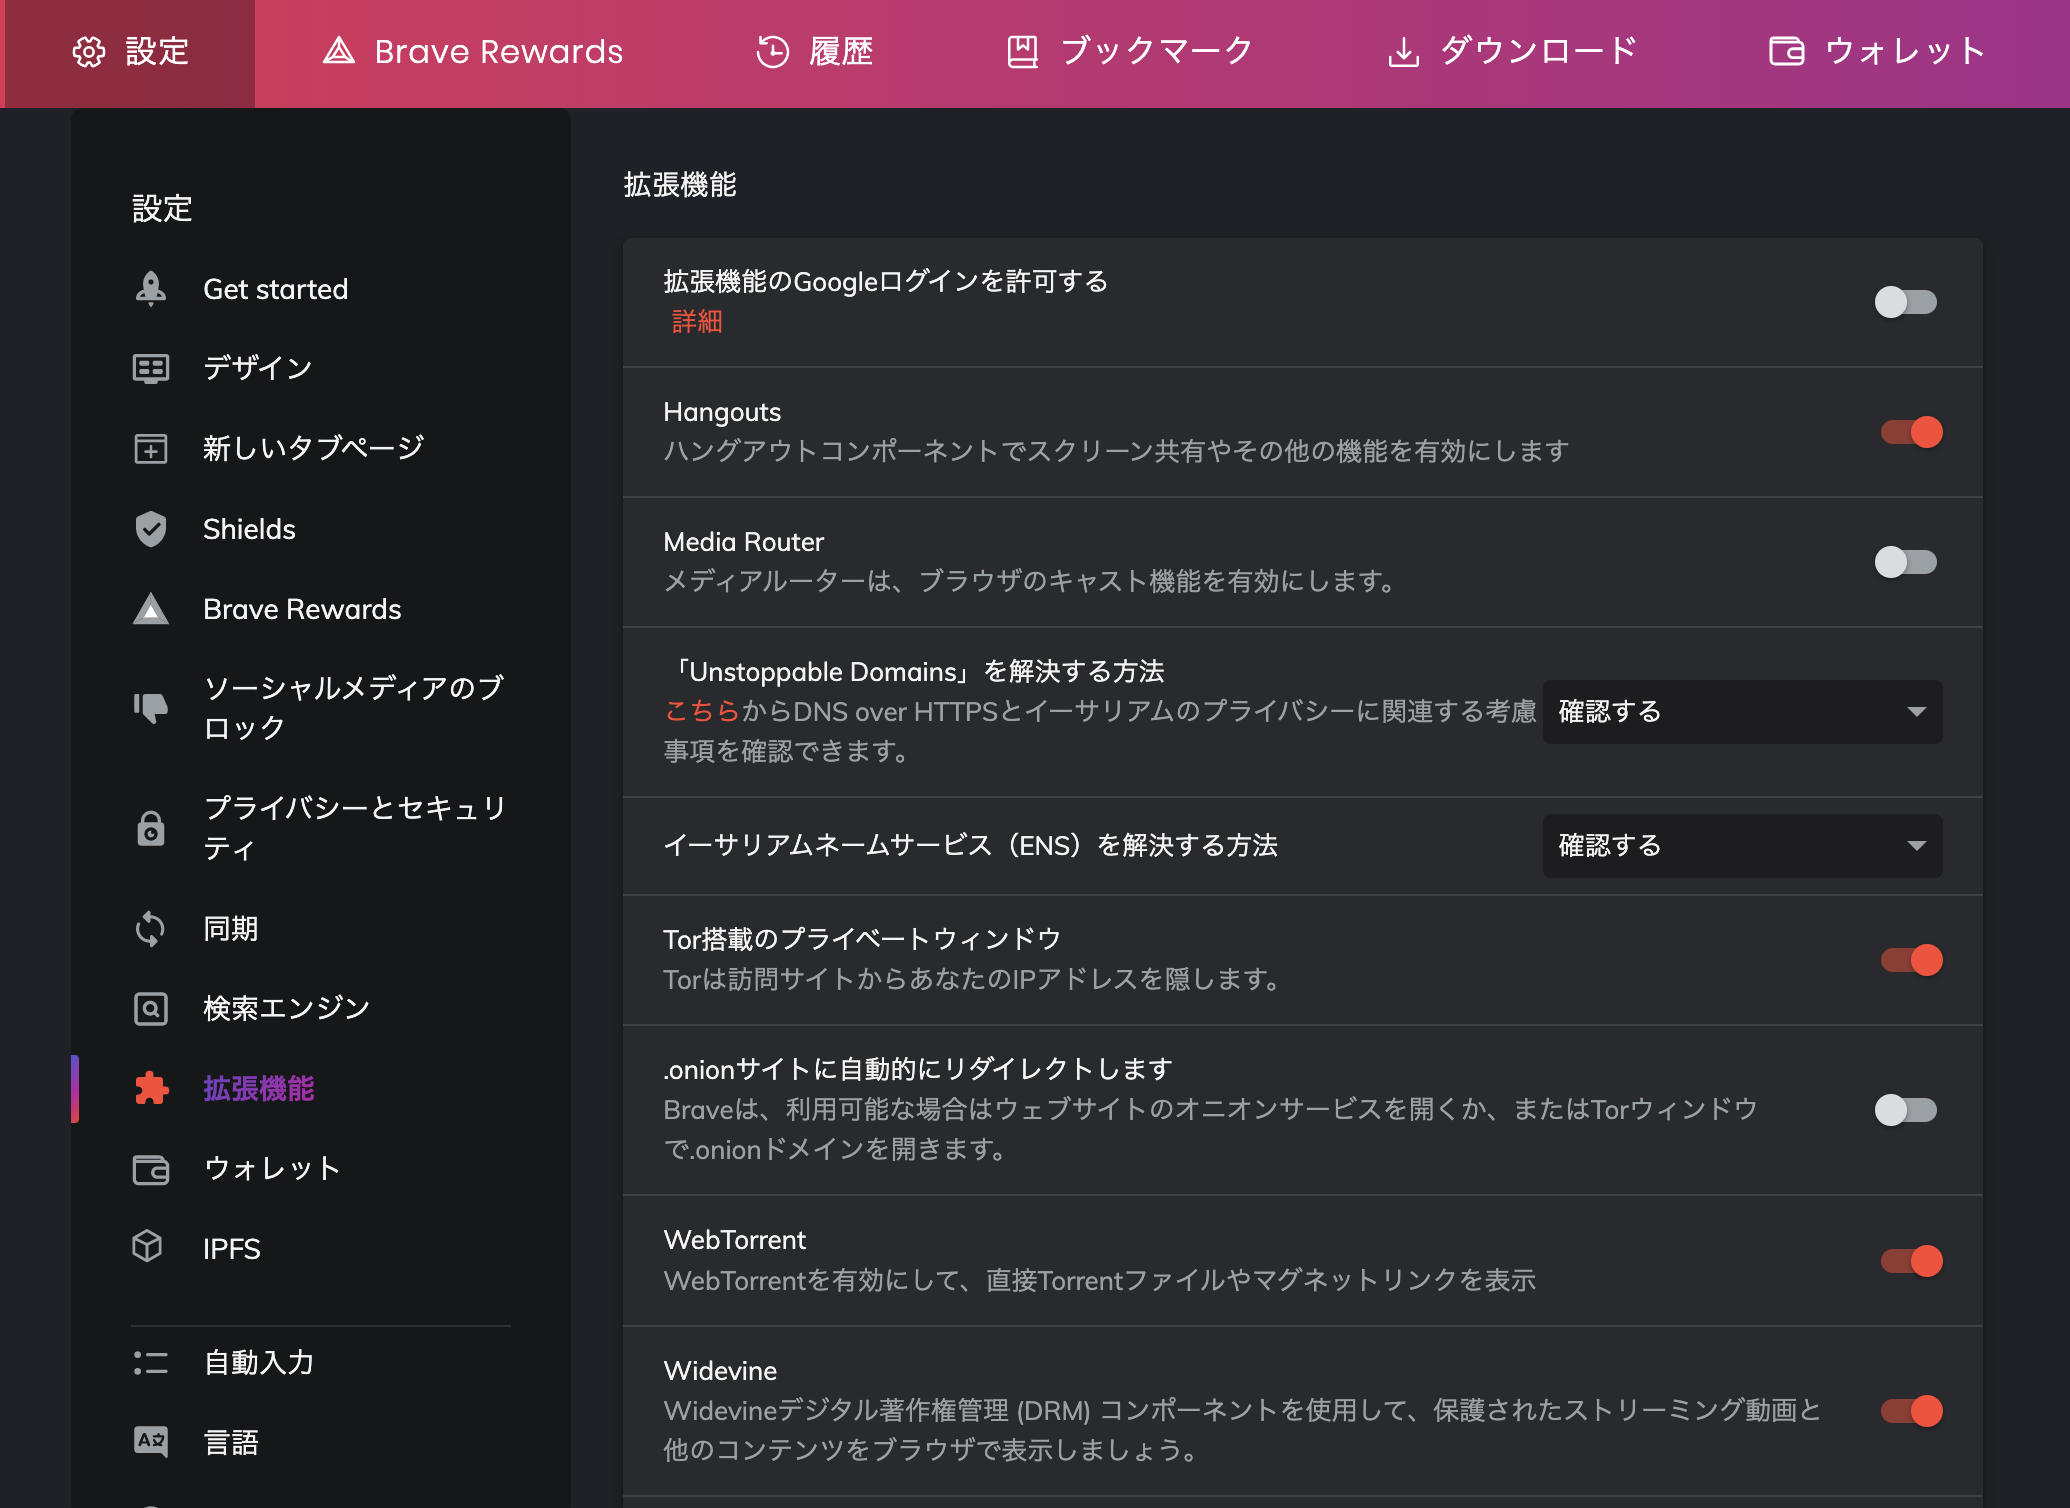Click the padlock privacy and security icon
Viewport: 2070px width, 1508px height.
tap(151, 828)
